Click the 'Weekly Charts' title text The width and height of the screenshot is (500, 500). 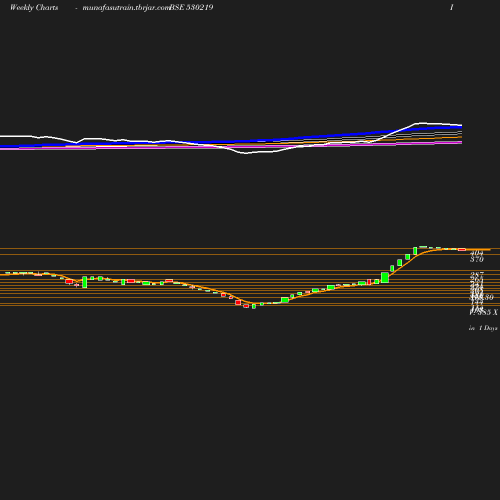34,7
